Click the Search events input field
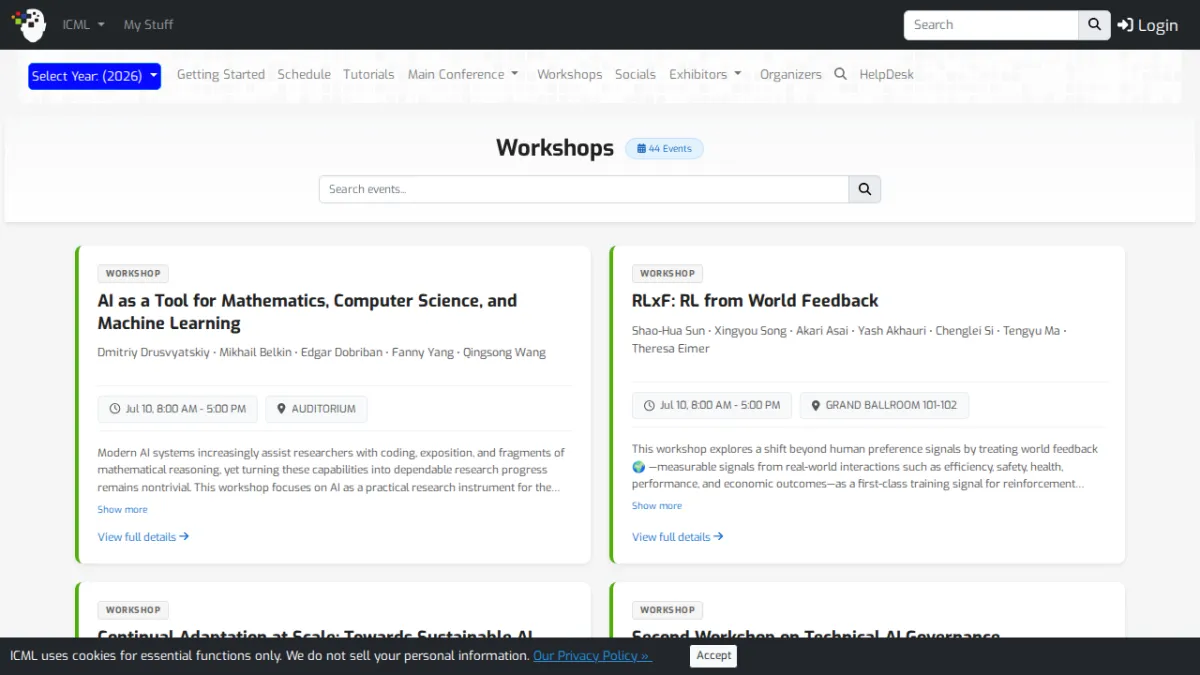This screenshot has width=1200, height=675. 584,189
